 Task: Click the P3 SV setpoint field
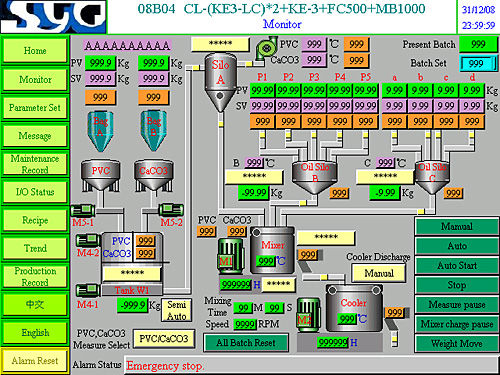point(314,106)
